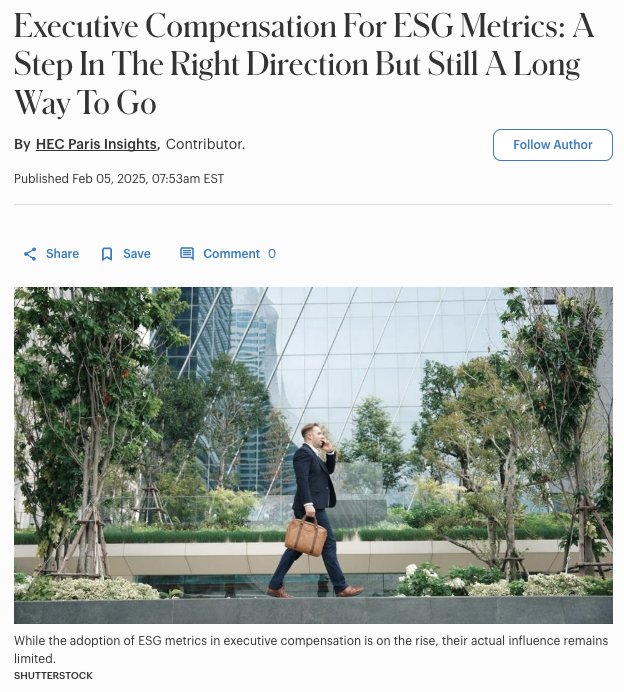
Task: Select the Save label text
Action: [137, 254]
